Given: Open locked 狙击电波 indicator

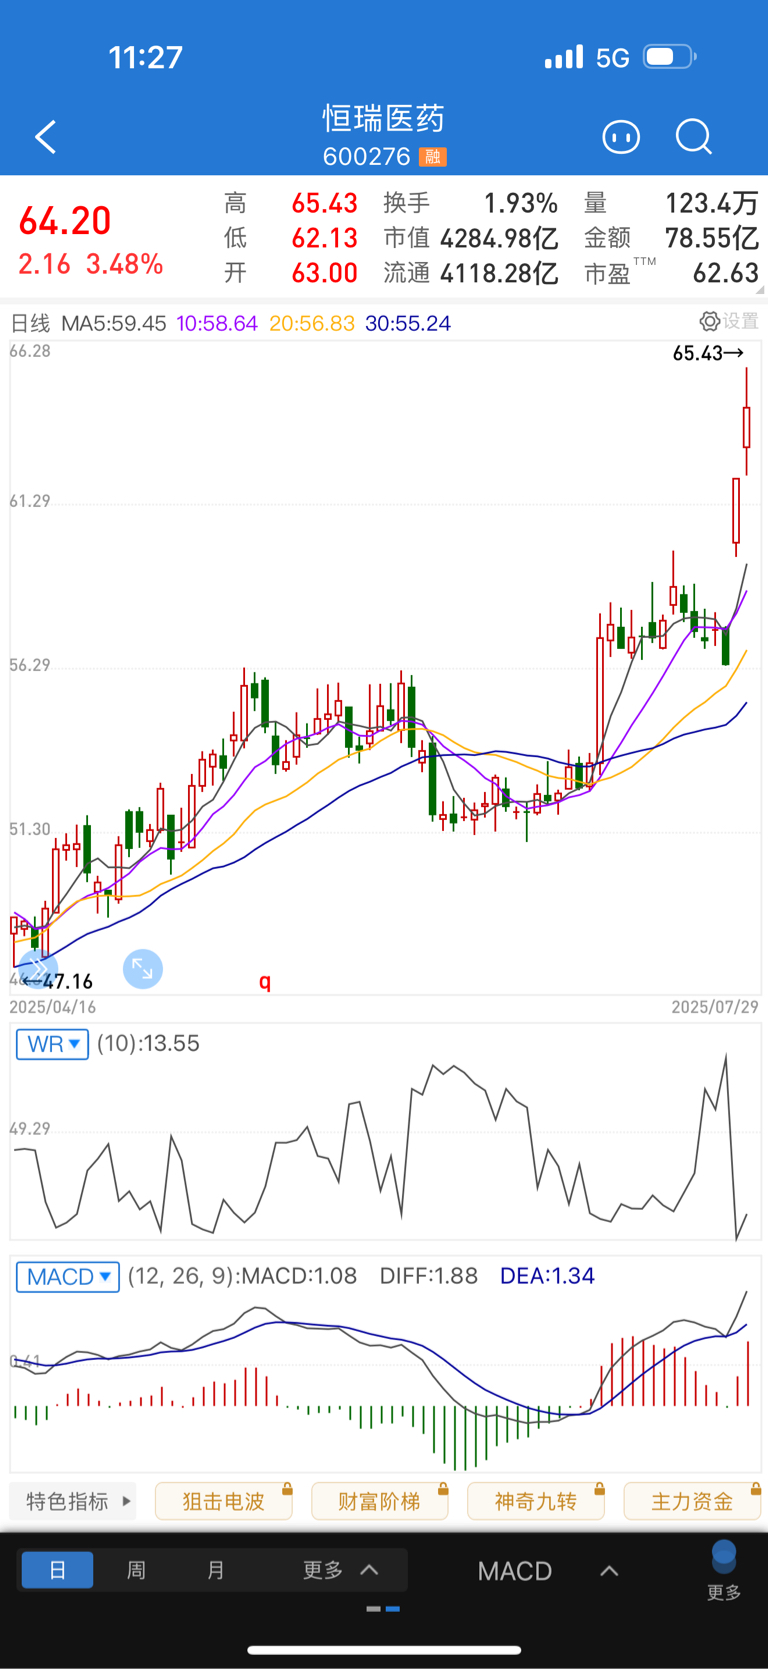Looking at the screenshot, I should [224, 1501].
